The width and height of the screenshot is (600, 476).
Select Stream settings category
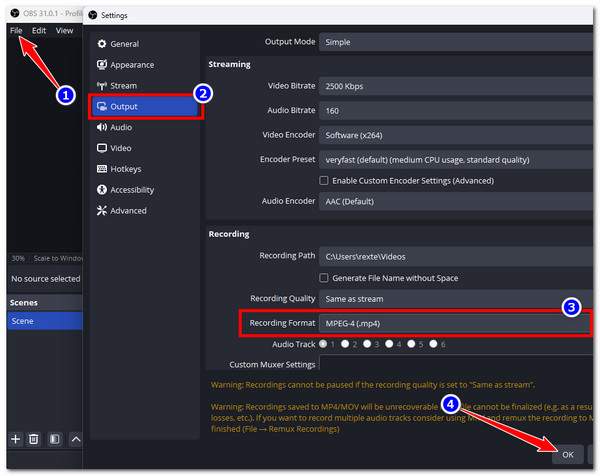tap(145, 86)
